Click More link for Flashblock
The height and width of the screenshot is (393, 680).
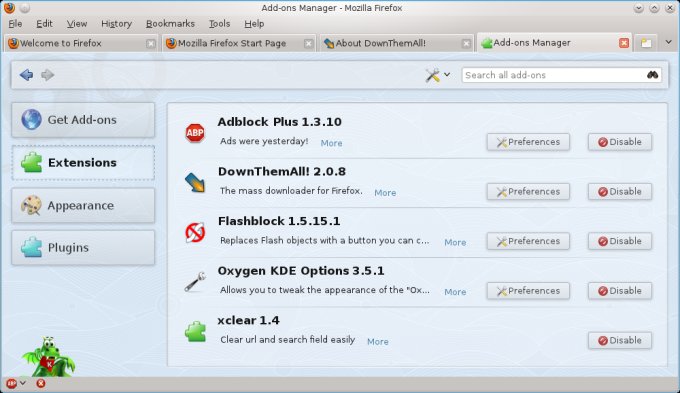click(455, 242)
